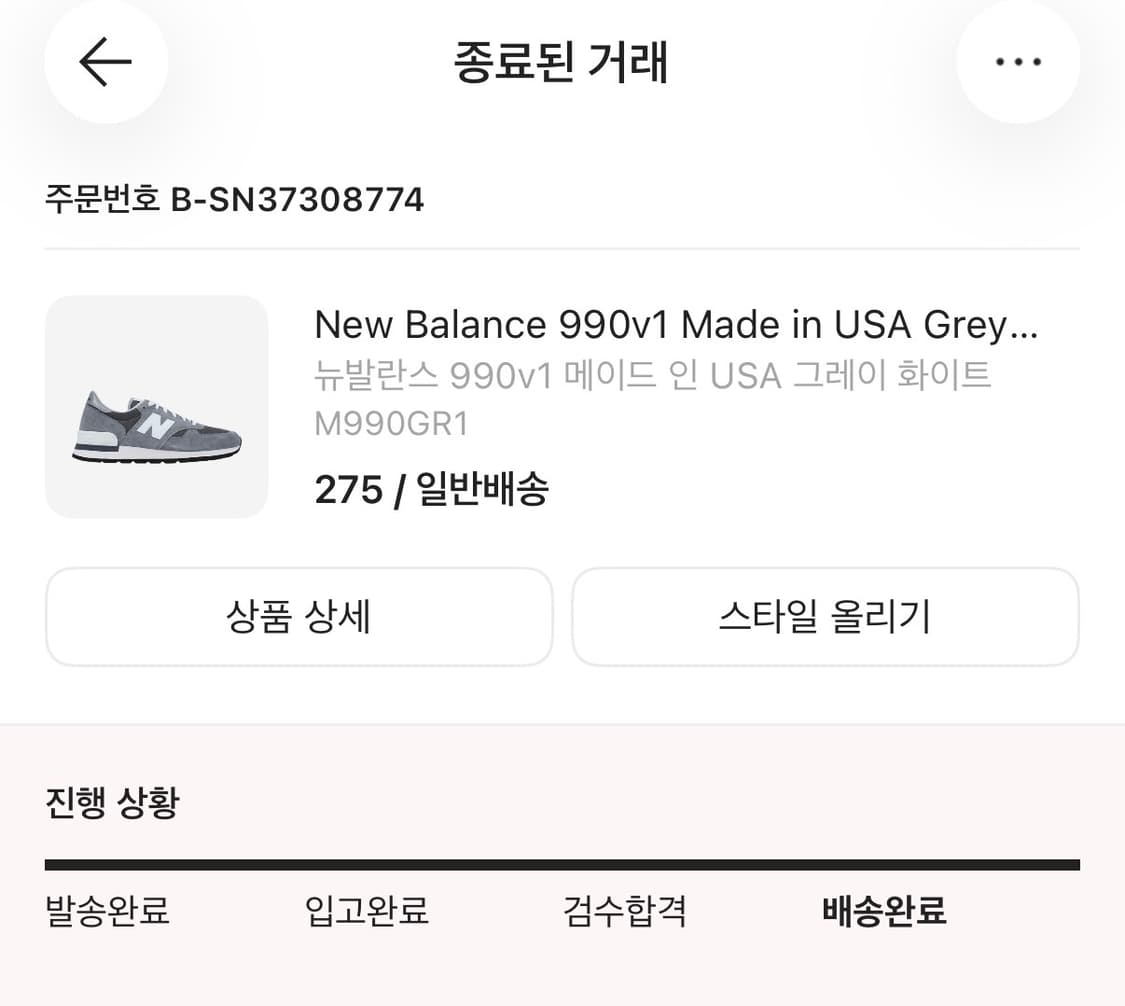Click the New Balance 990v1 product title
Screen dimensions: 1125x1006
(x=676, y=324)
